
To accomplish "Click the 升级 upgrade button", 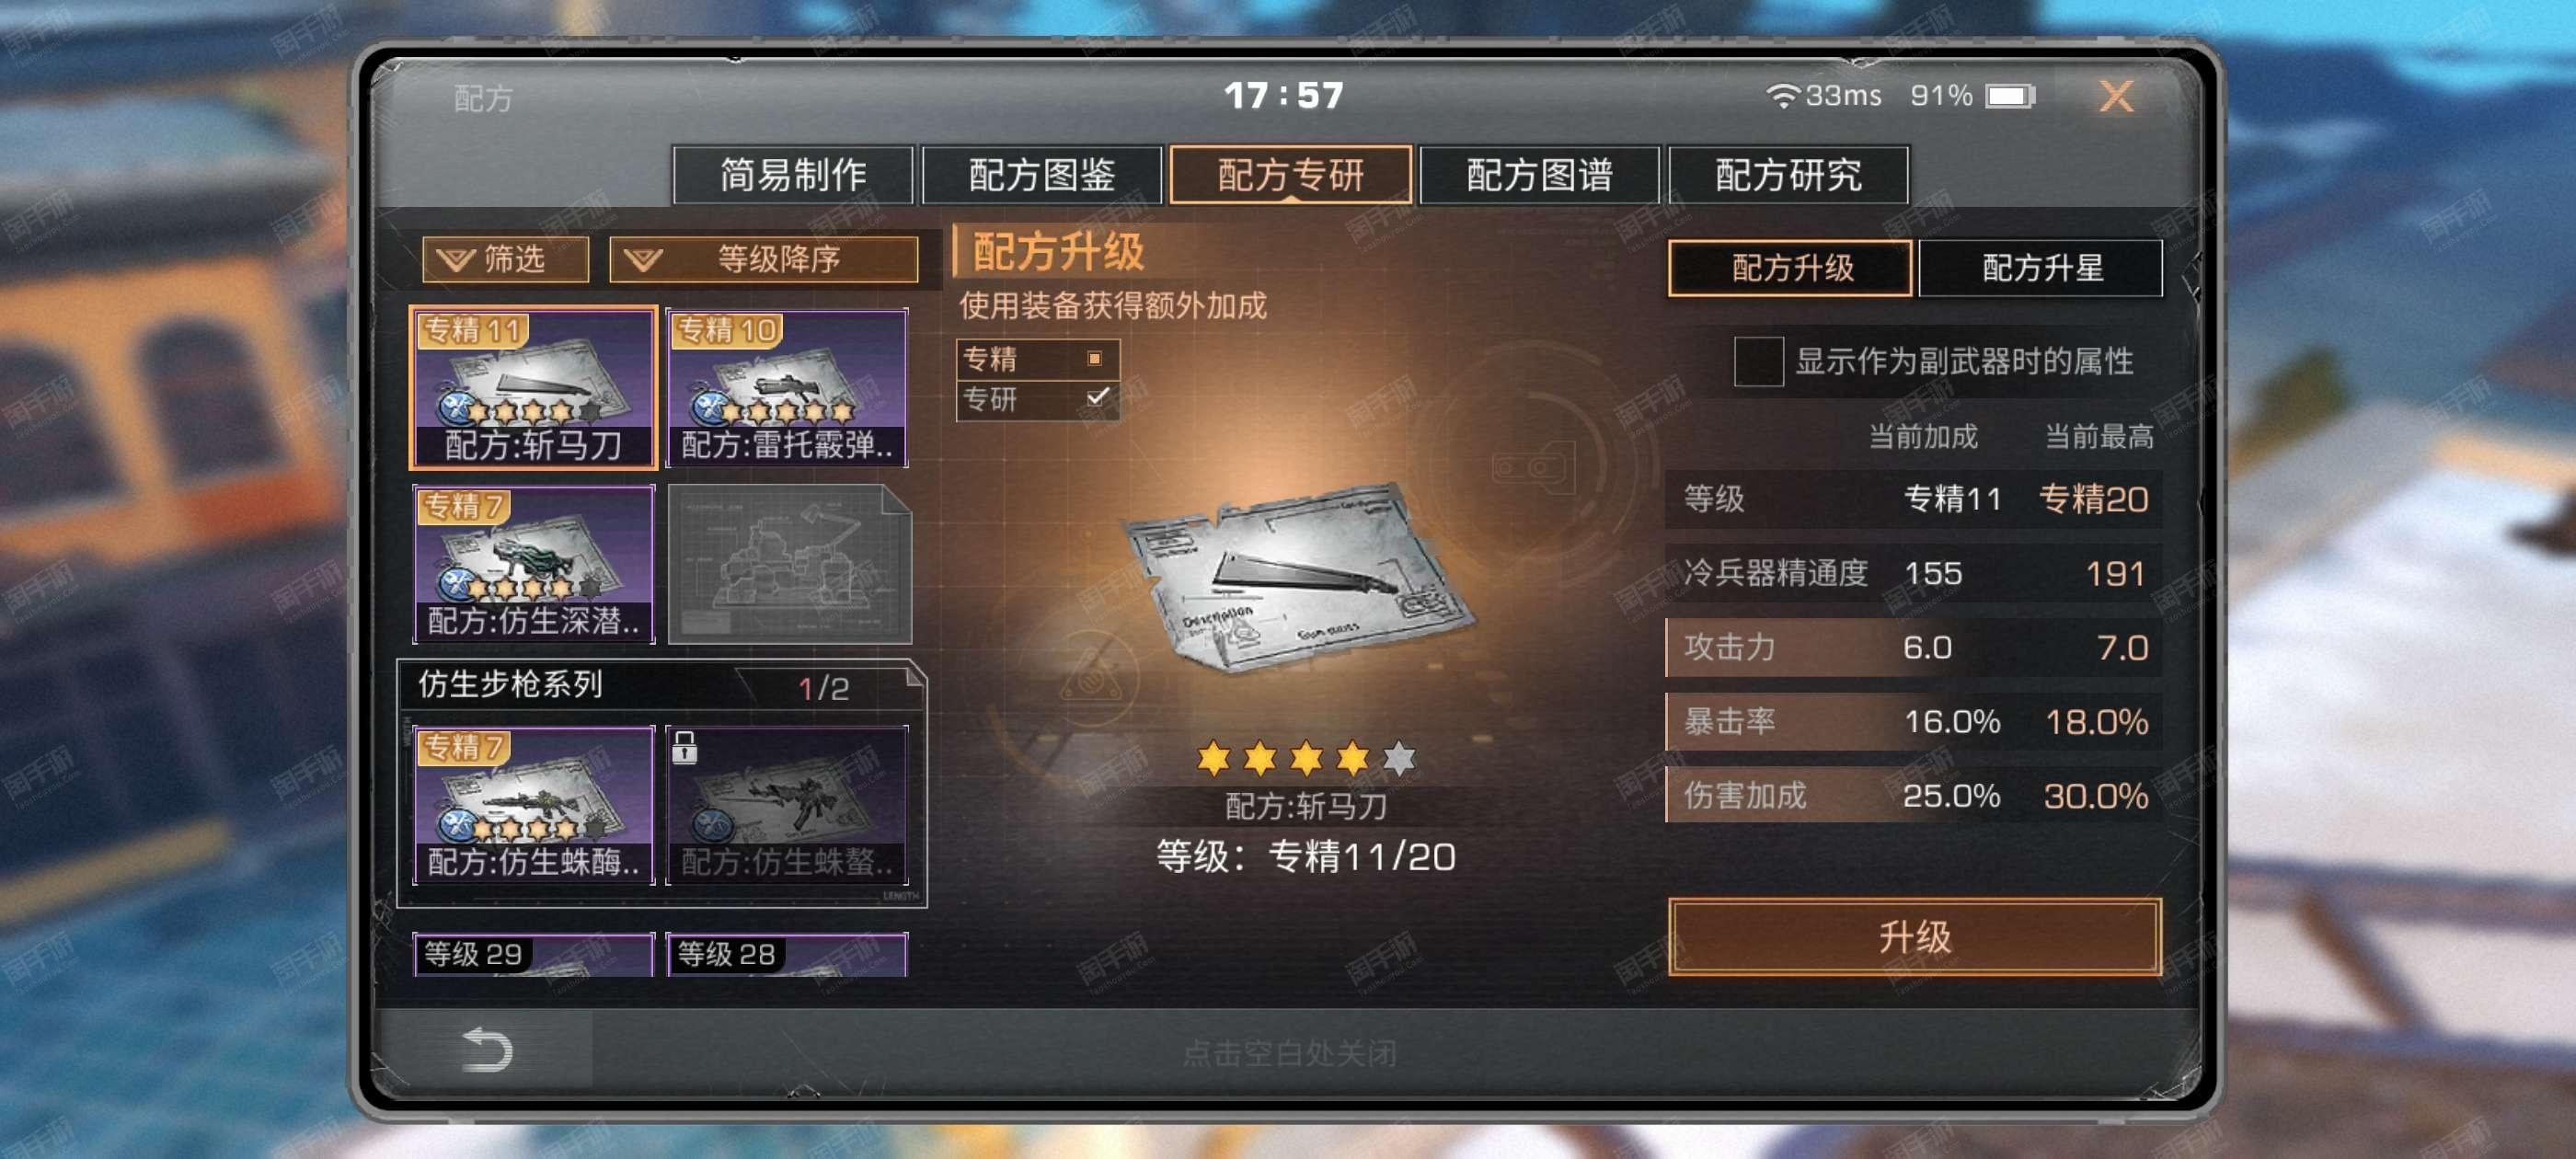I will (x=1914, y=936).
